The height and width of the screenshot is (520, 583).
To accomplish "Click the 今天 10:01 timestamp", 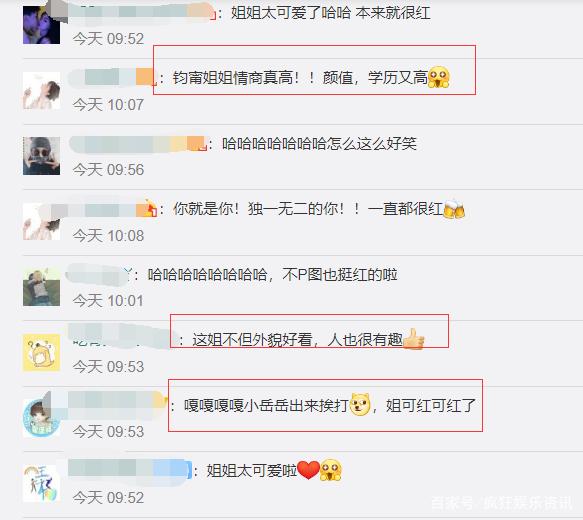I will (x=108, y=301).
